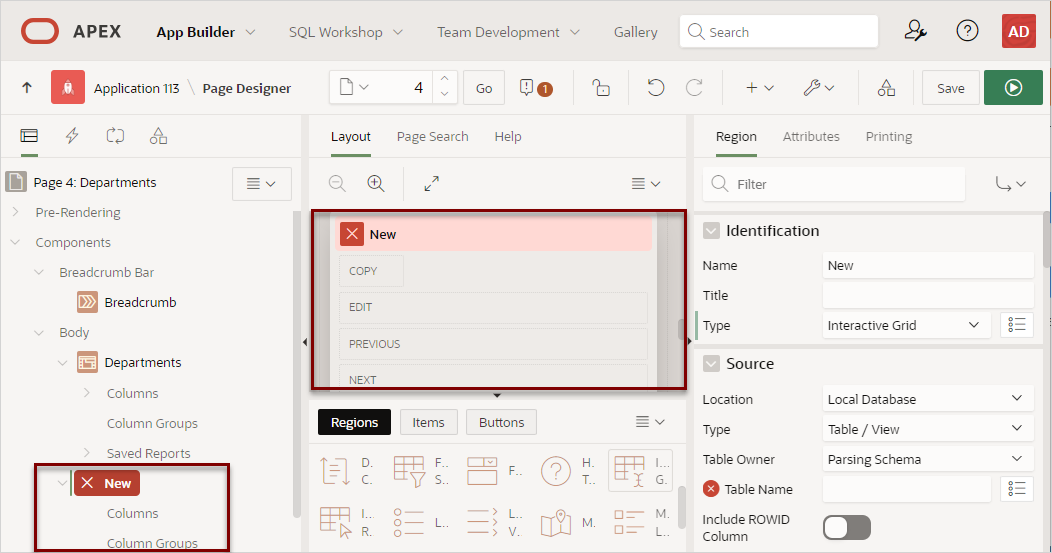The image size is (1052, 553).
Task: Open the administration user-wrench icon
Action: pos(915,31)
